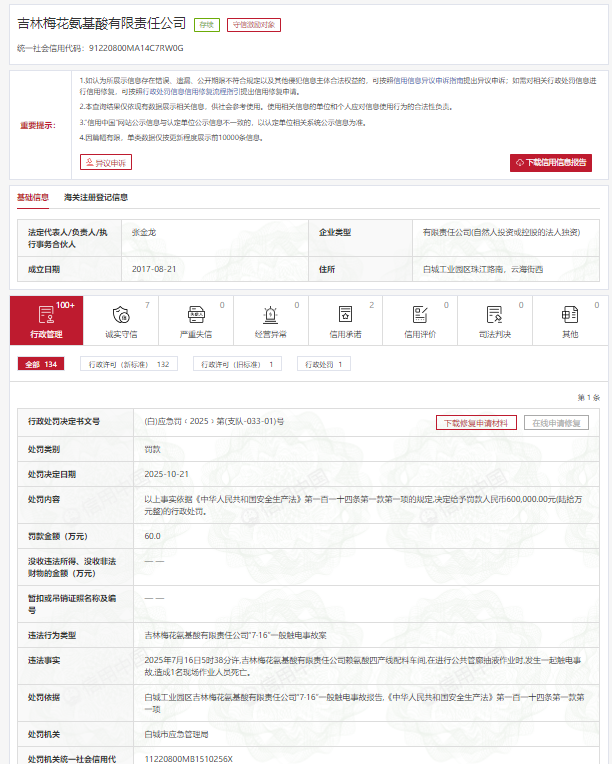Open 信用信息异议申诉指南 link
612x765 pixels.
pos(428,81)
